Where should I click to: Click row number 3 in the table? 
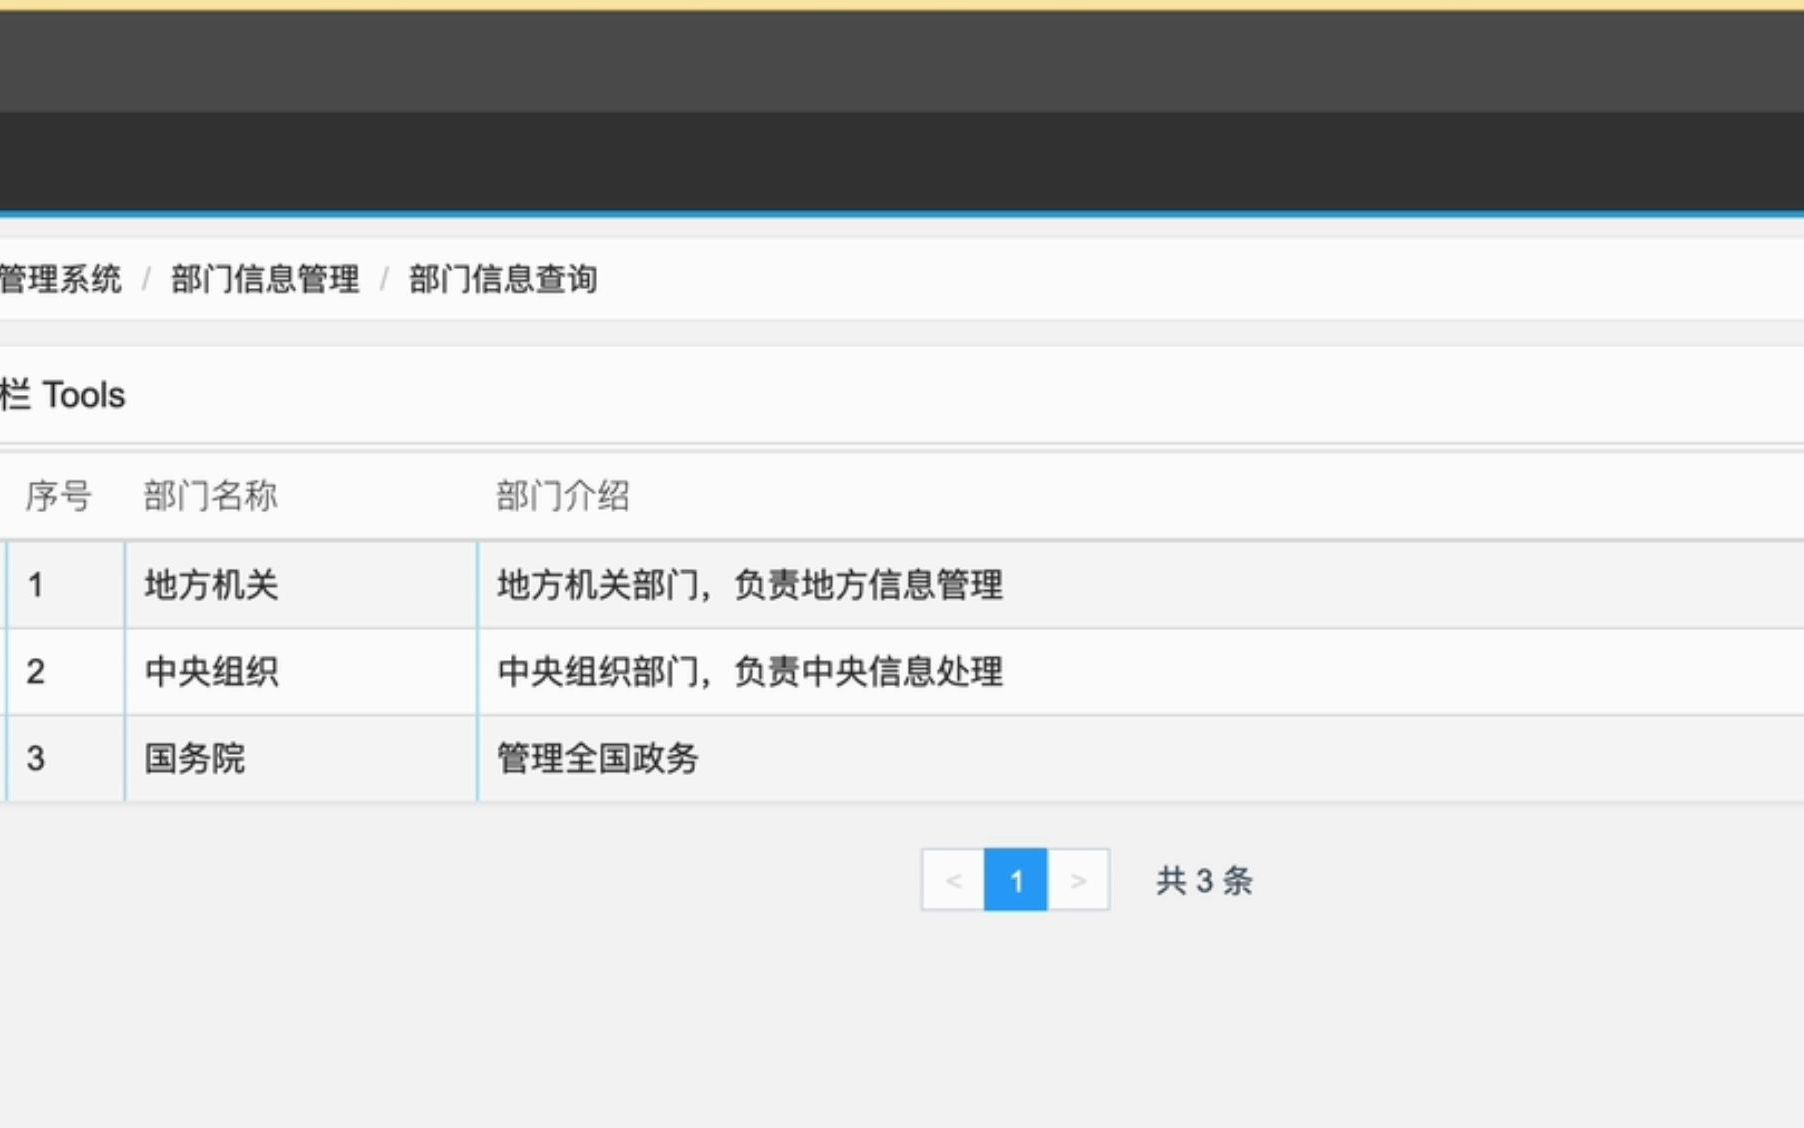[x=34, y=759]
